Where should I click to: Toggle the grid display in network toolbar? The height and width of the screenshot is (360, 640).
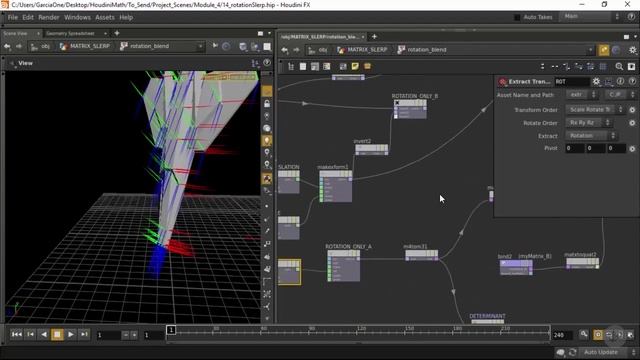click(x=603, y=66)
